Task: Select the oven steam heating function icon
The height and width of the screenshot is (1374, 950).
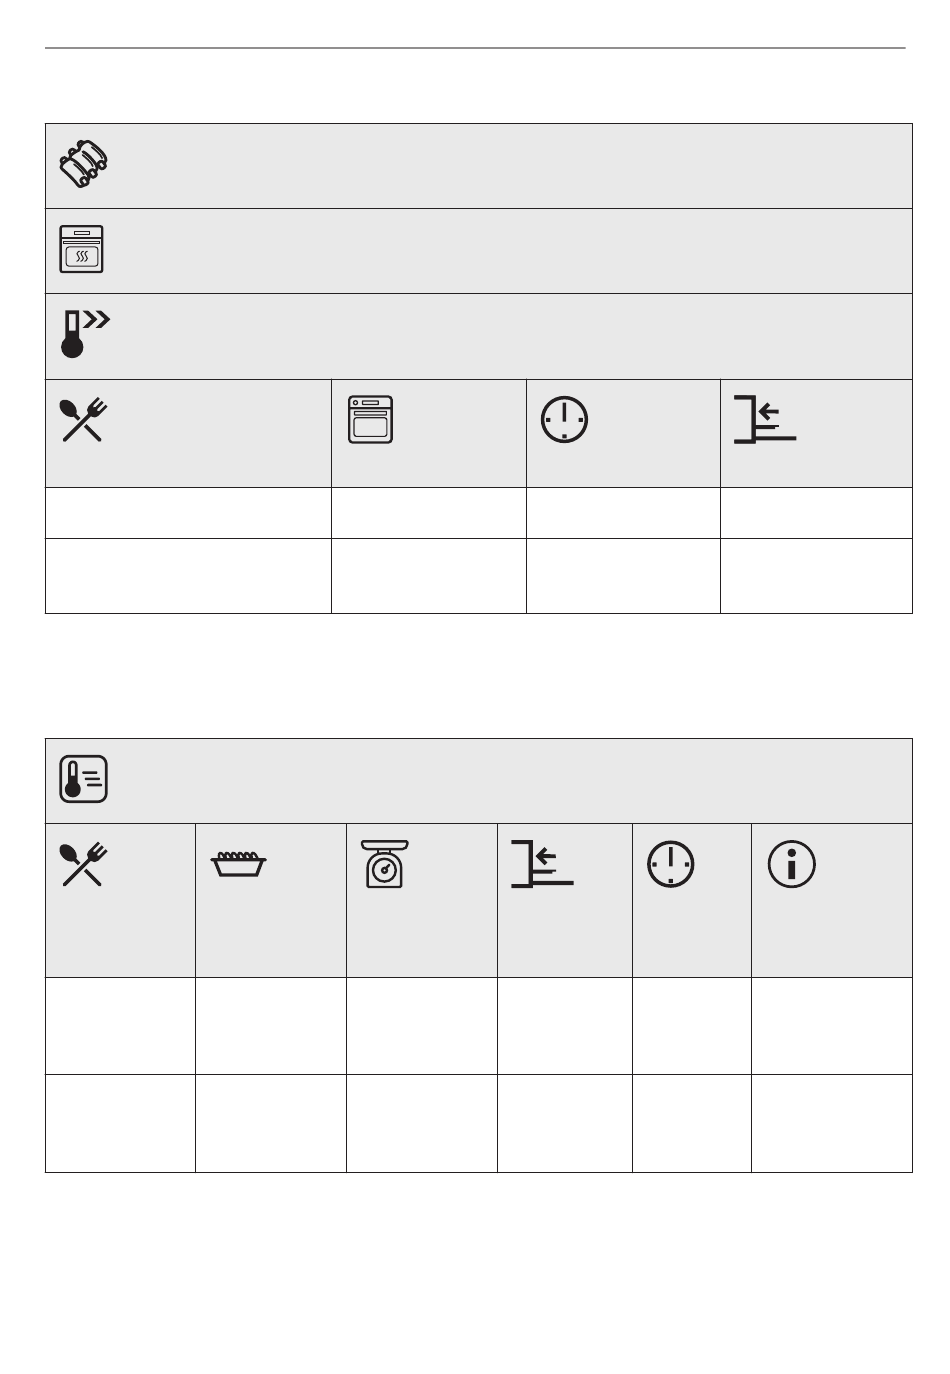Action: click(81, 249)
